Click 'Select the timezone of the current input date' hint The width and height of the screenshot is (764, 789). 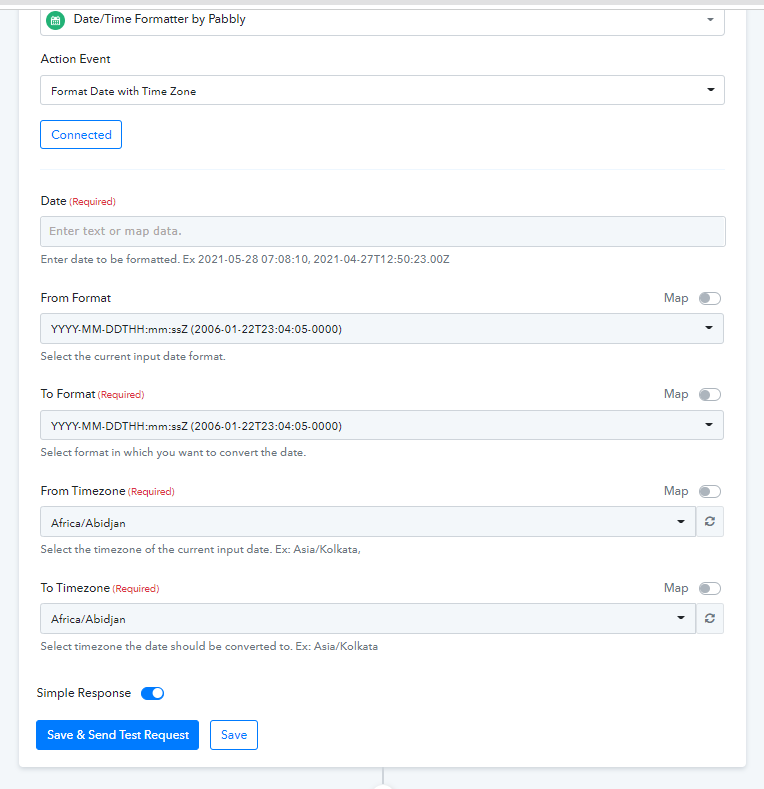pos(201,549)
